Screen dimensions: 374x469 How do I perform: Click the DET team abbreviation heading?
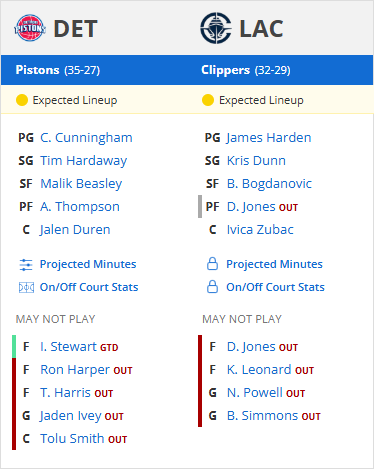tap(76, 28)
